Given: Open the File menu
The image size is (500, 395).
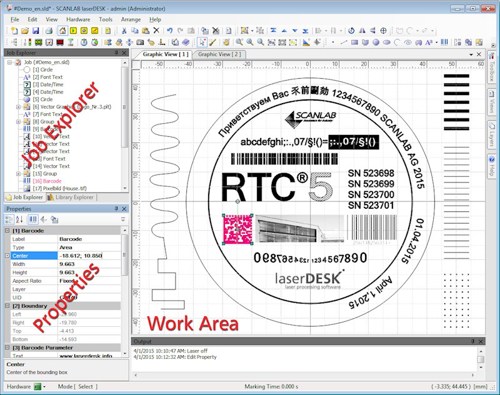Looking at the screenshot, I should (15, 19).
